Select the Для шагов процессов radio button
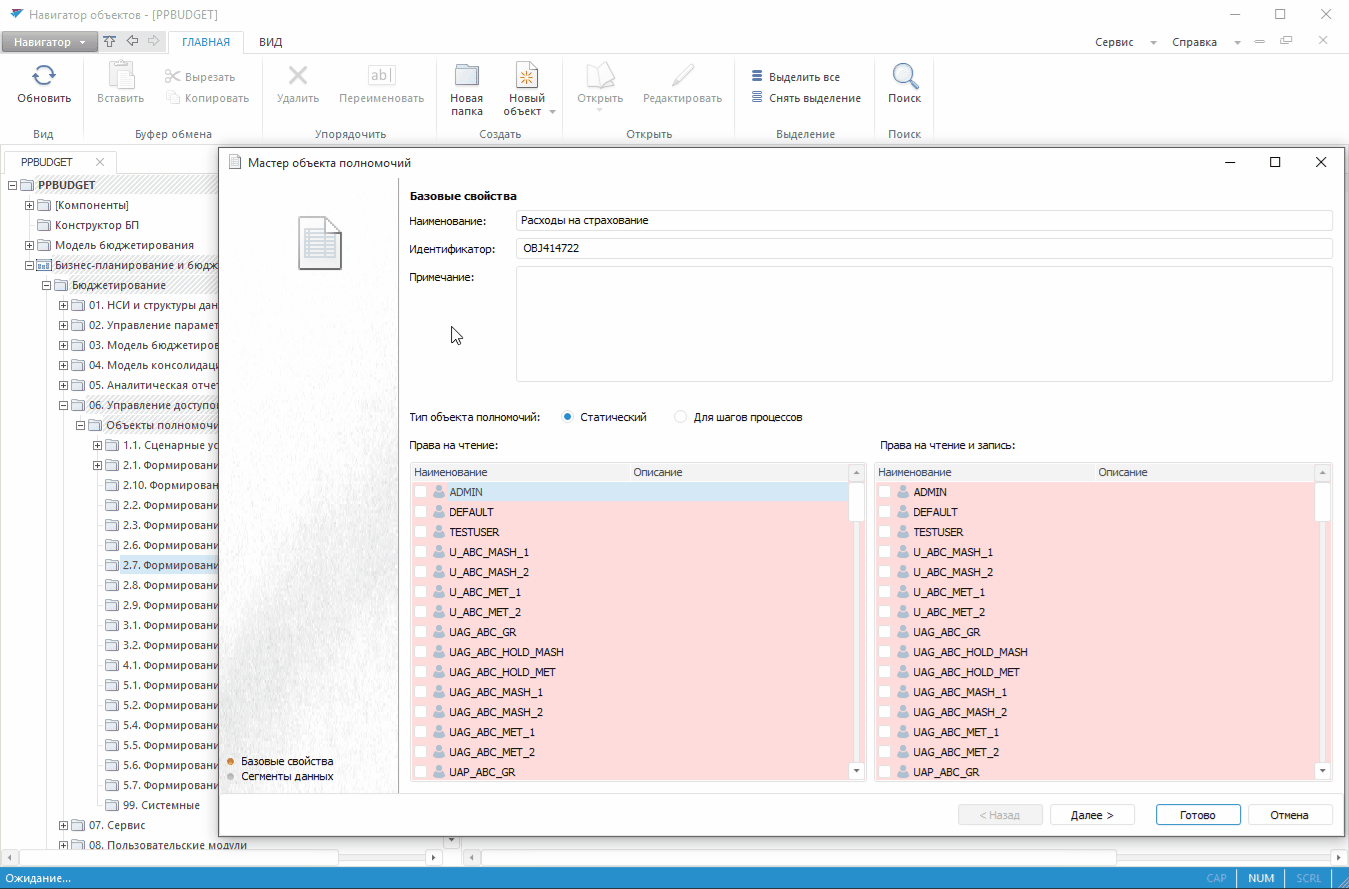 681,417
